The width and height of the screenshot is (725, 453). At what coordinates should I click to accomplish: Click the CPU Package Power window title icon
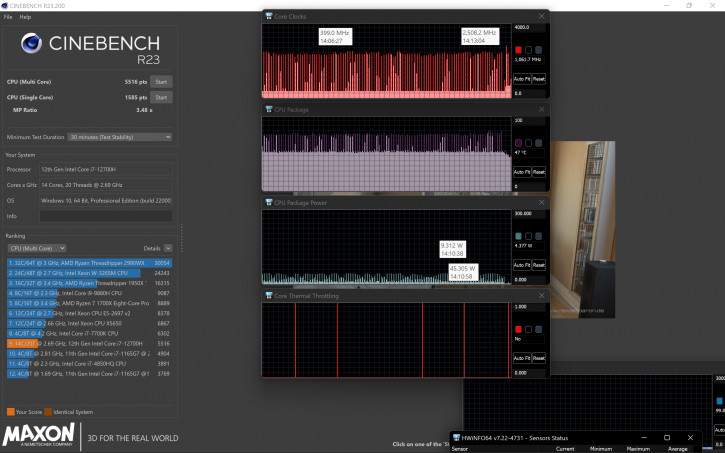[x=269, y=202]
